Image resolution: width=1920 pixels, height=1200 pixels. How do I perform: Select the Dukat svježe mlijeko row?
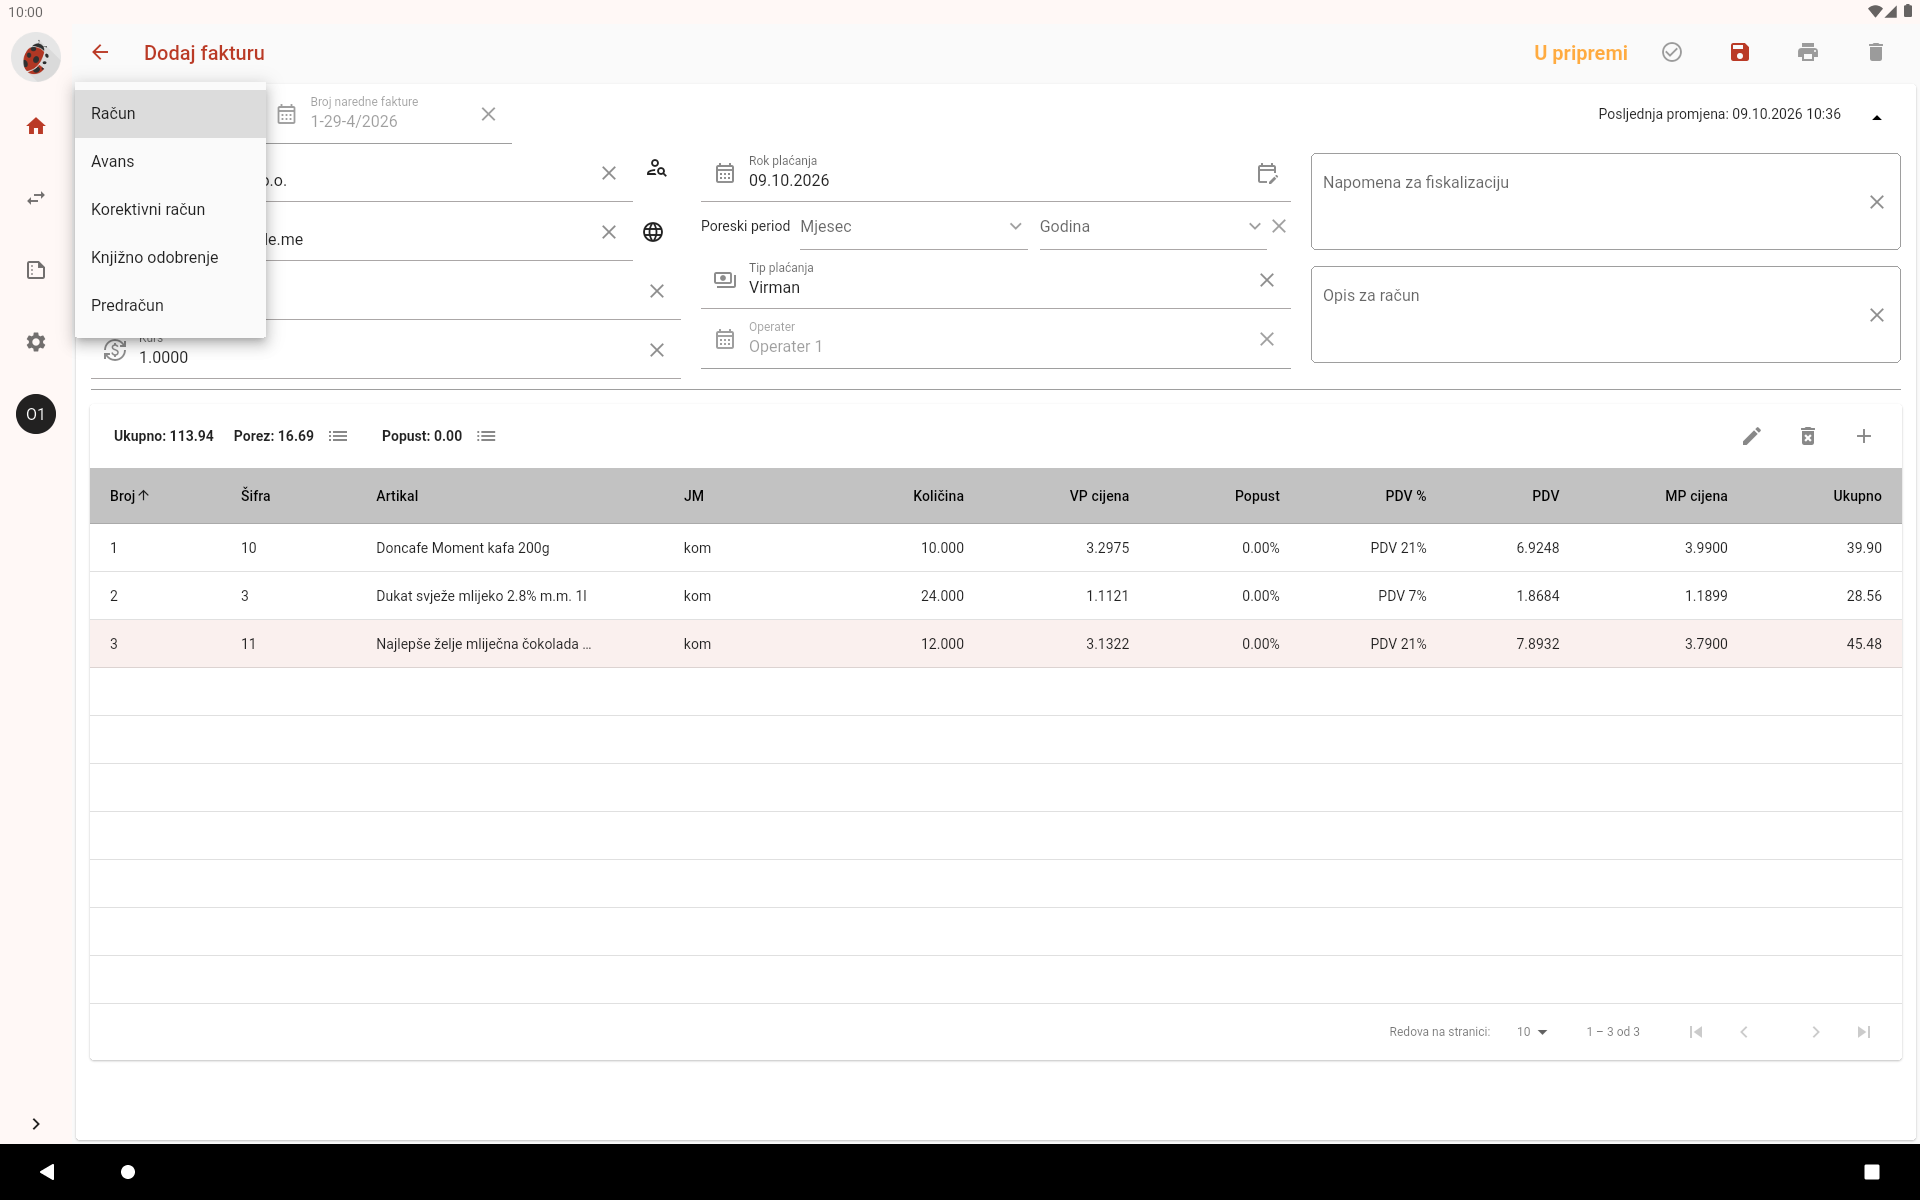pos(996,596)
